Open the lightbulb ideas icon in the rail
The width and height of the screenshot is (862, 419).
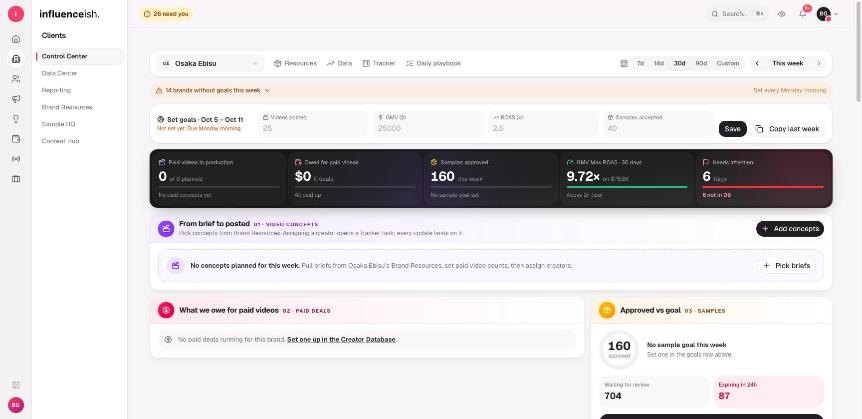tap(16, 119)
